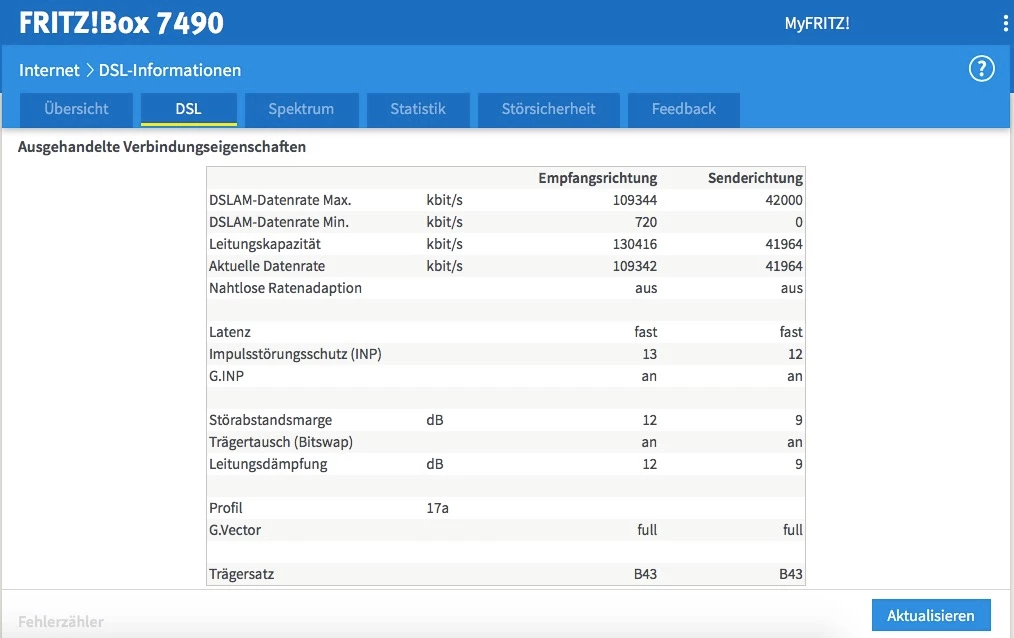Image resolution: width=1014 pixels, height=638 pixels.
Task: Click the INP send value 12
Action: point(795,354)
